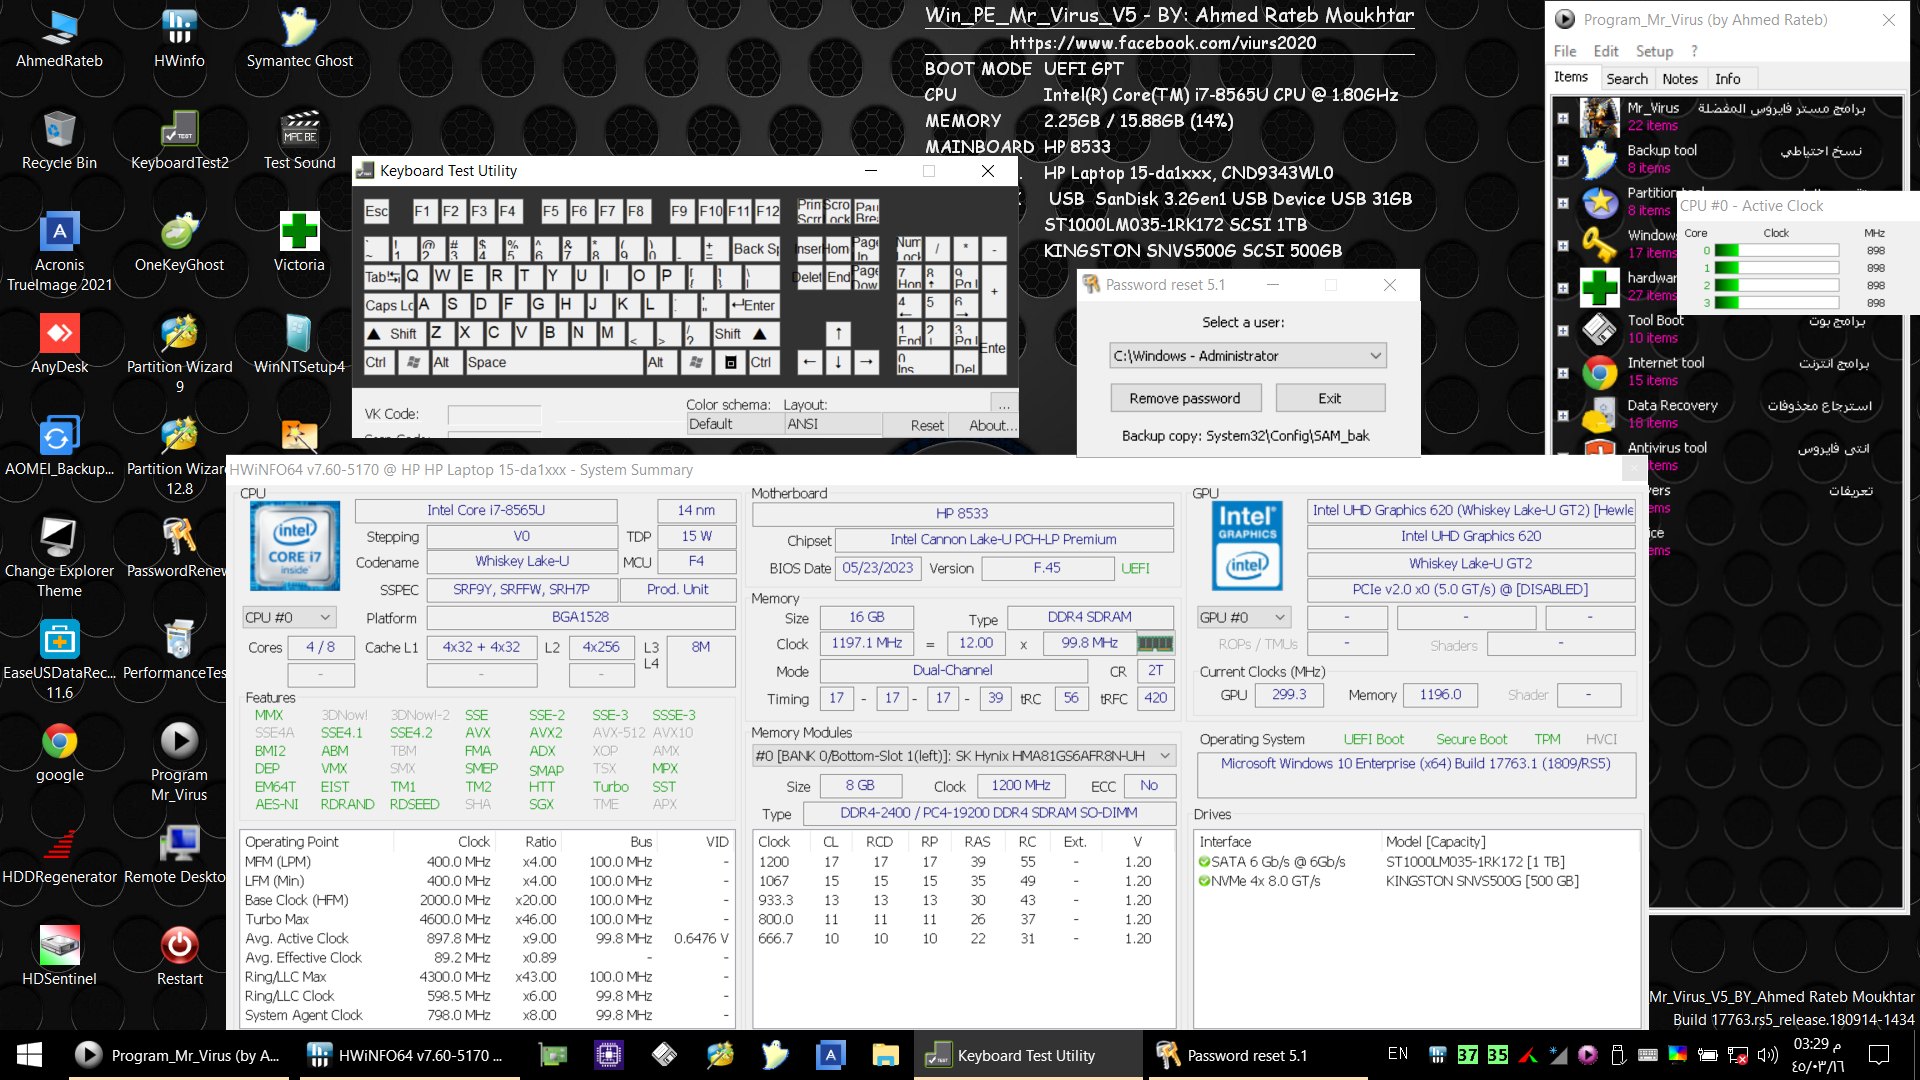Switch to the Search tab

click(1626, 79)
